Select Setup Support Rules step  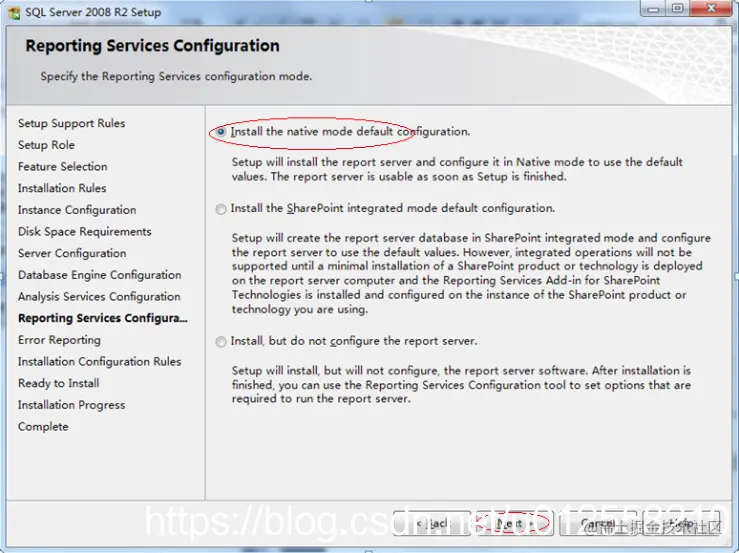(x=72, y=123)
